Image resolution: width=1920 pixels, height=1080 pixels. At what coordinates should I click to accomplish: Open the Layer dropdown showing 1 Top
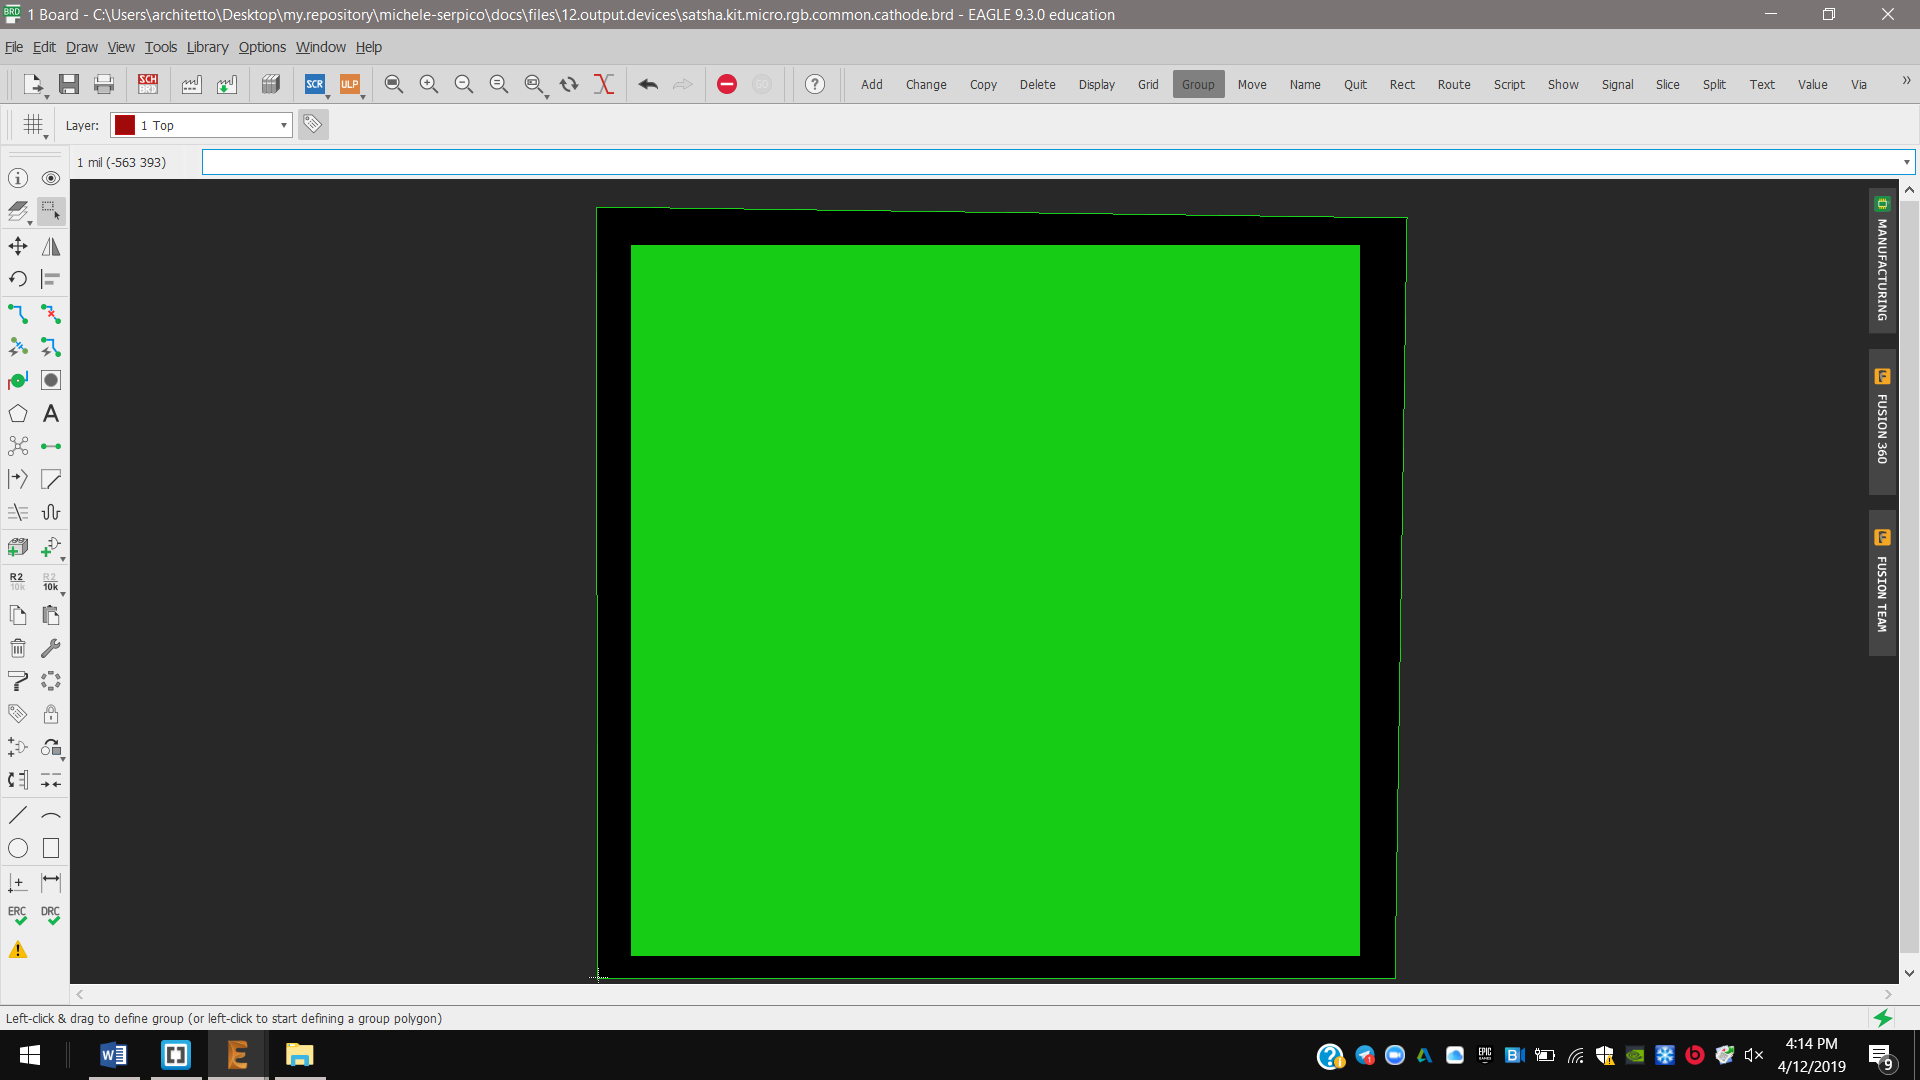tap(201, 125)
